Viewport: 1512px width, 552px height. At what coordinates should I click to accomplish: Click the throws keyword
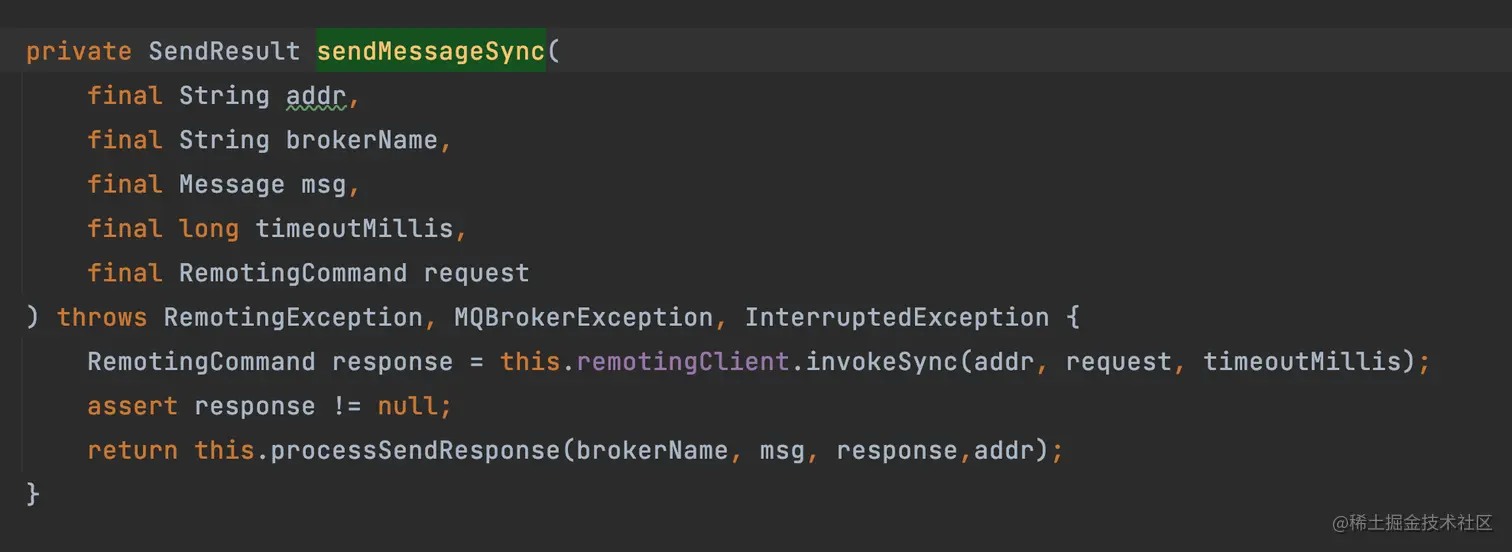(x=102, y=318)
